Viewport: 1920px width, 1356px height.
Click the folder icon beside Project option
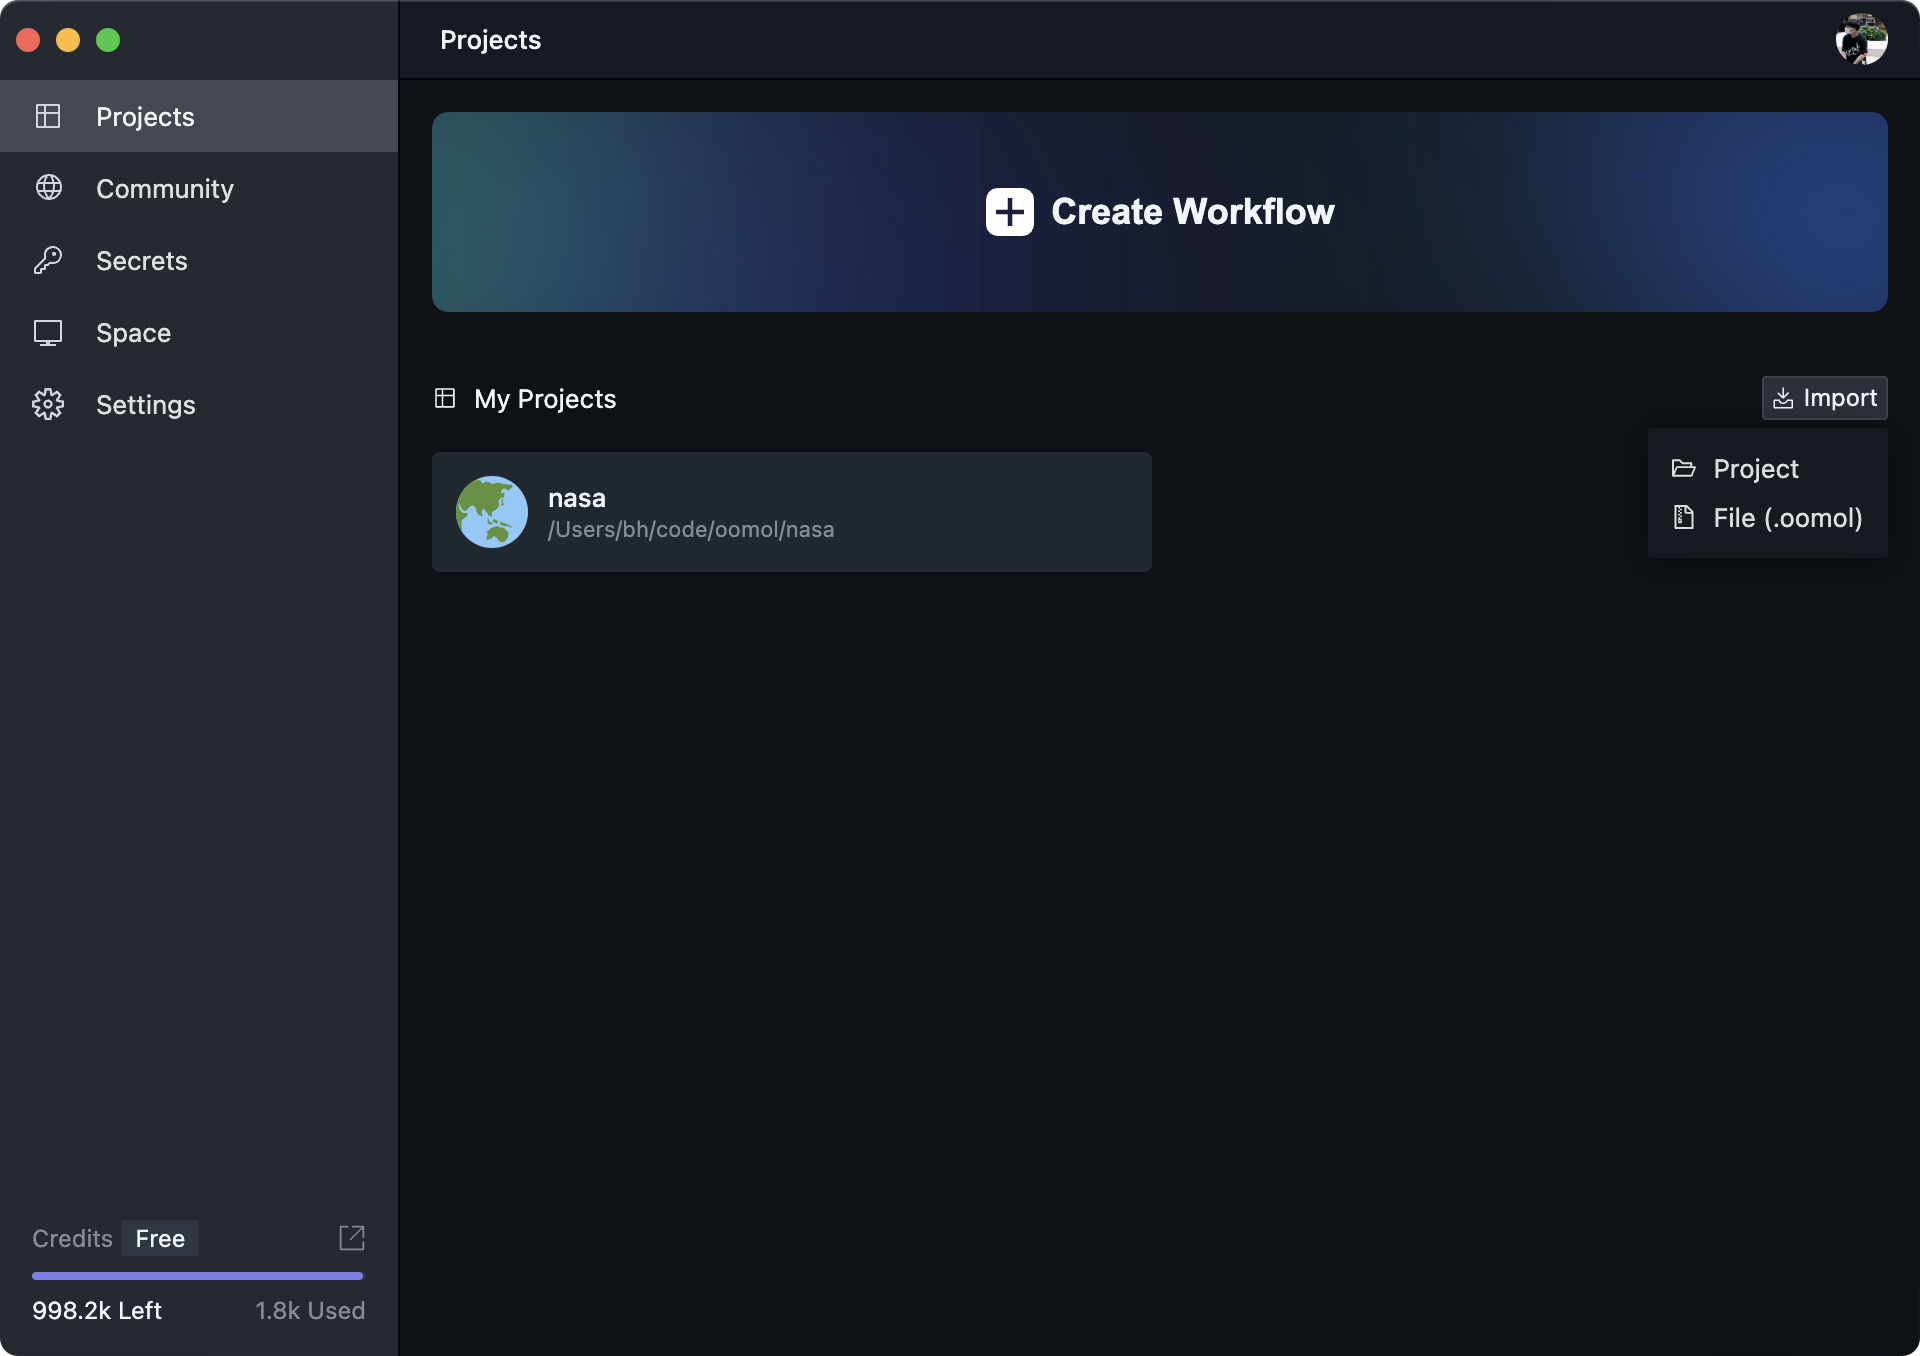[1684, 468]
